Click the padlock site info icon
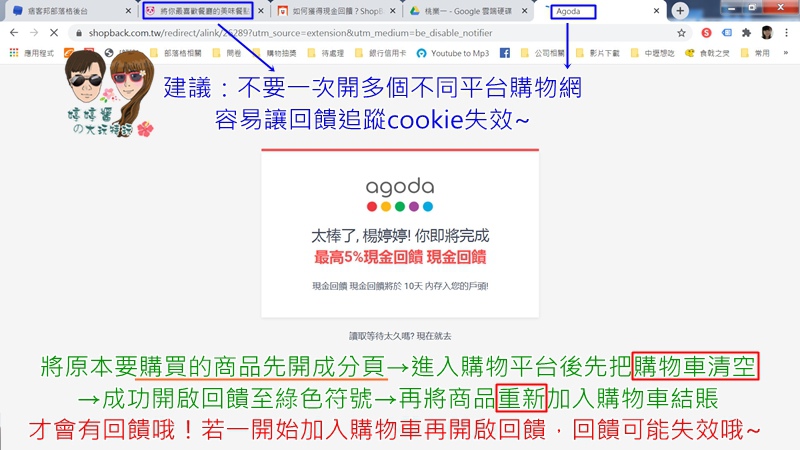This screenshot has height=450, width=800. pos(79,33)
